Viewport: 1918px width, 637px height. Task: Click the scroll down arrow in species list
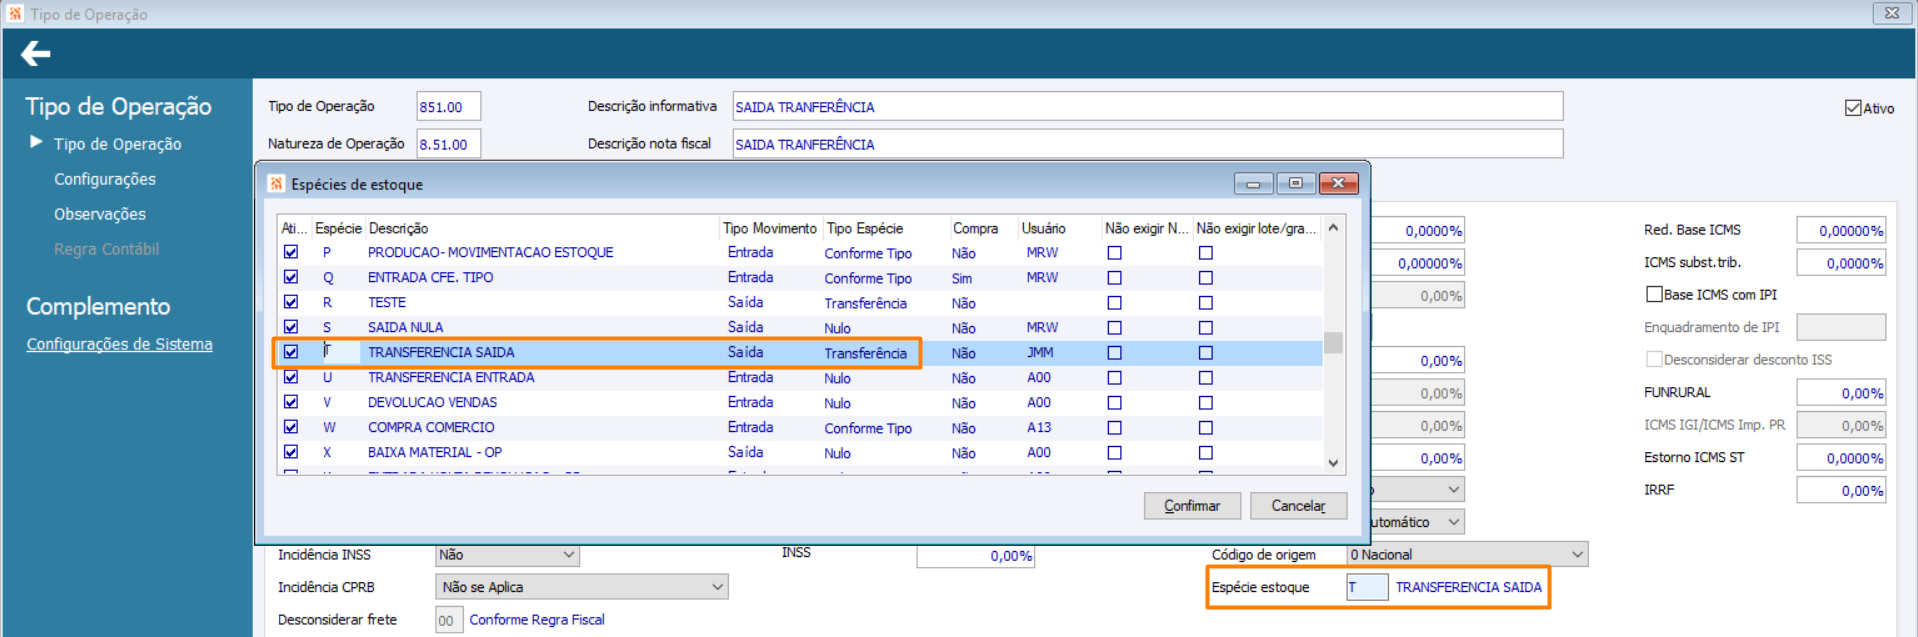point(1333,463)
